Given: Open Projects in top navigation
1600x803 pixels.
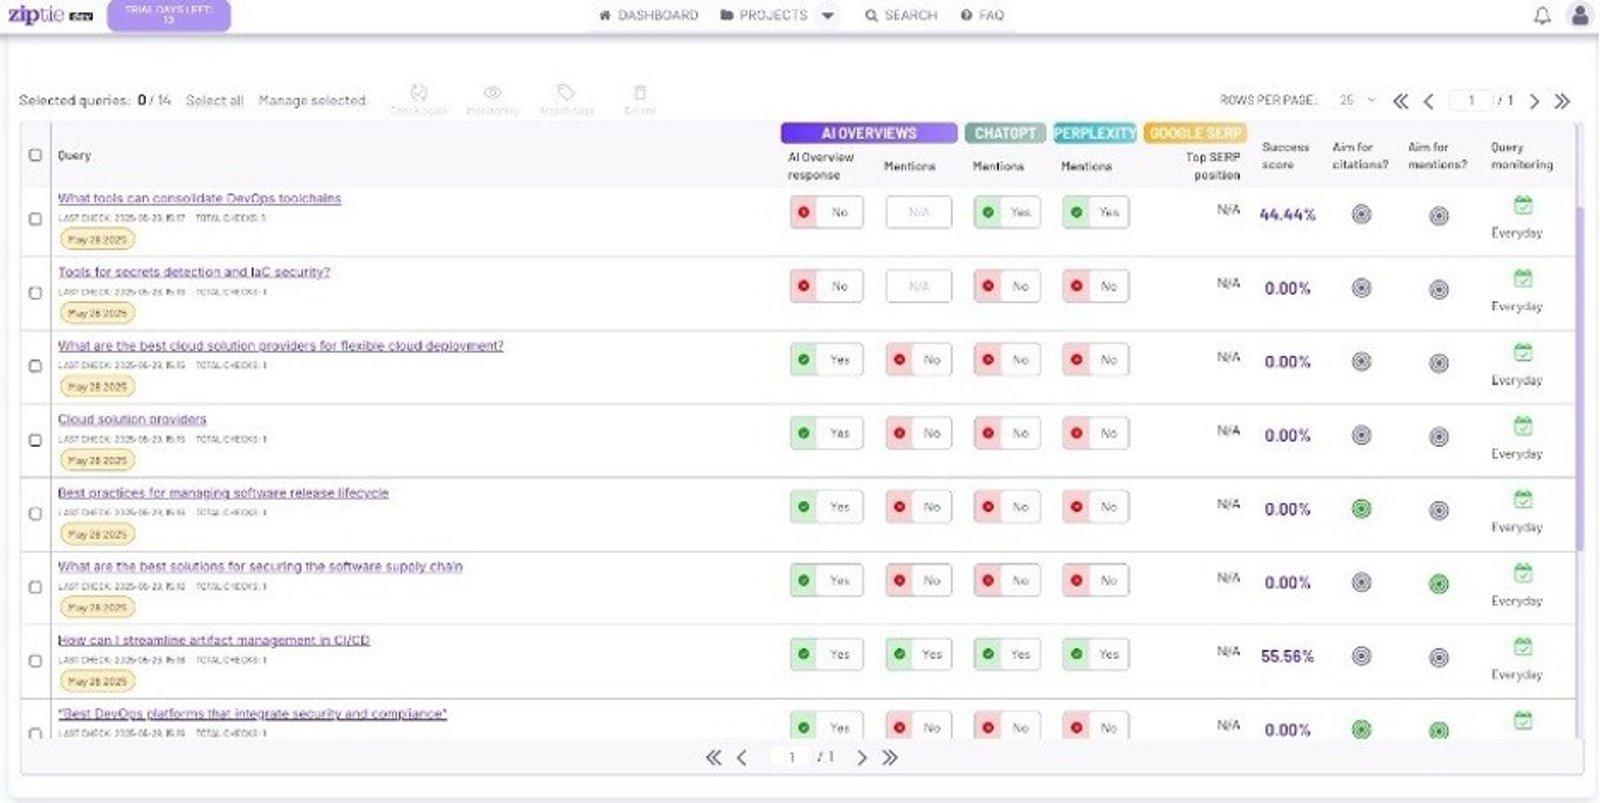Looking at the screenshot, I should click(764, 15).
